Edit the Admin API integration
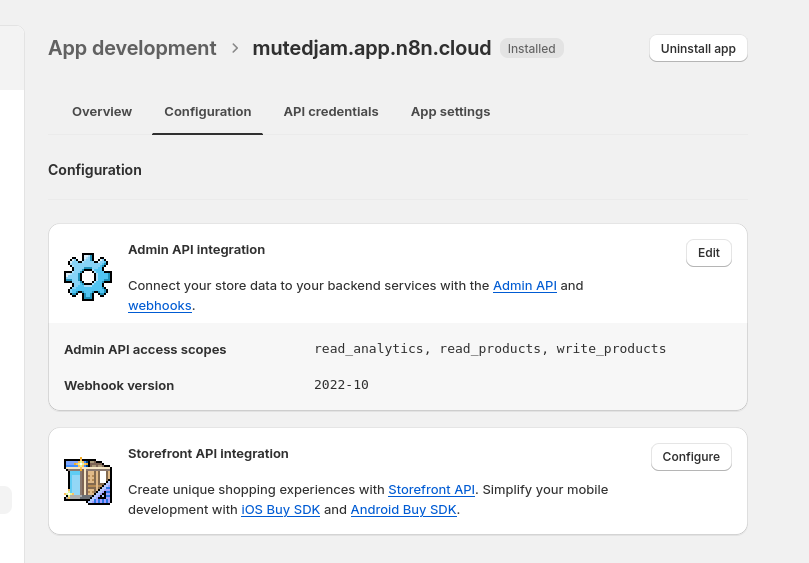This screenshot has width=809, height=563. tap(708, 253)
